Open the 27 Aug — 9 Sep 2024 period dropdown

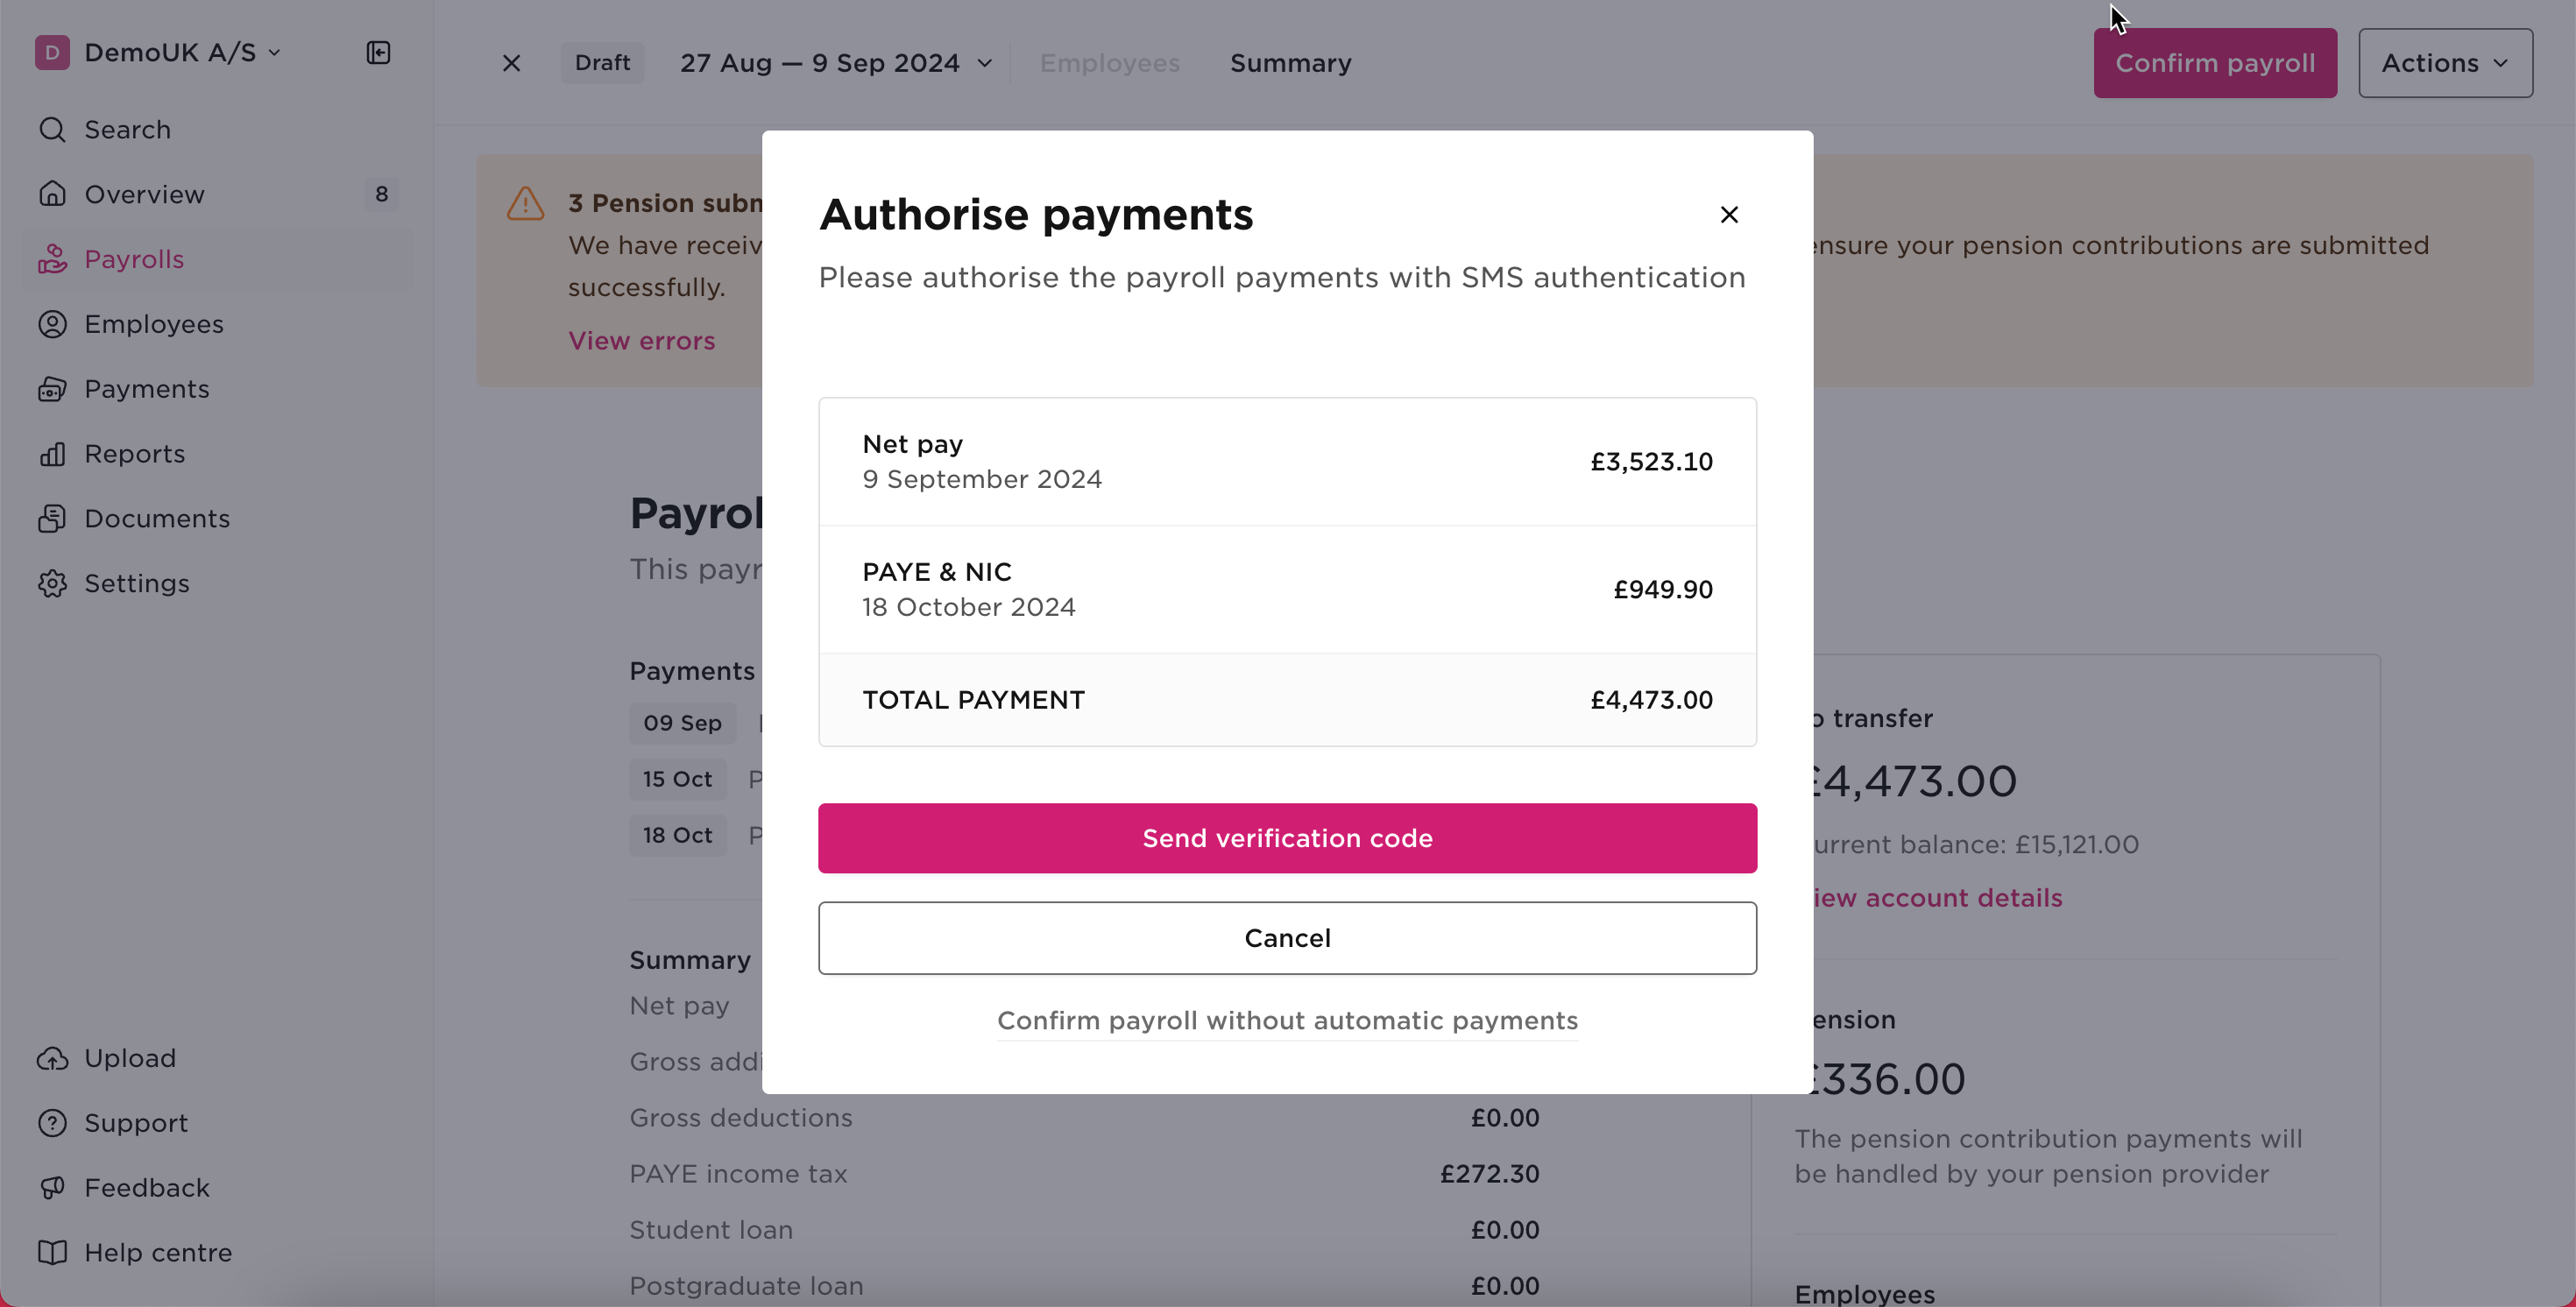[x=836, y=63]
